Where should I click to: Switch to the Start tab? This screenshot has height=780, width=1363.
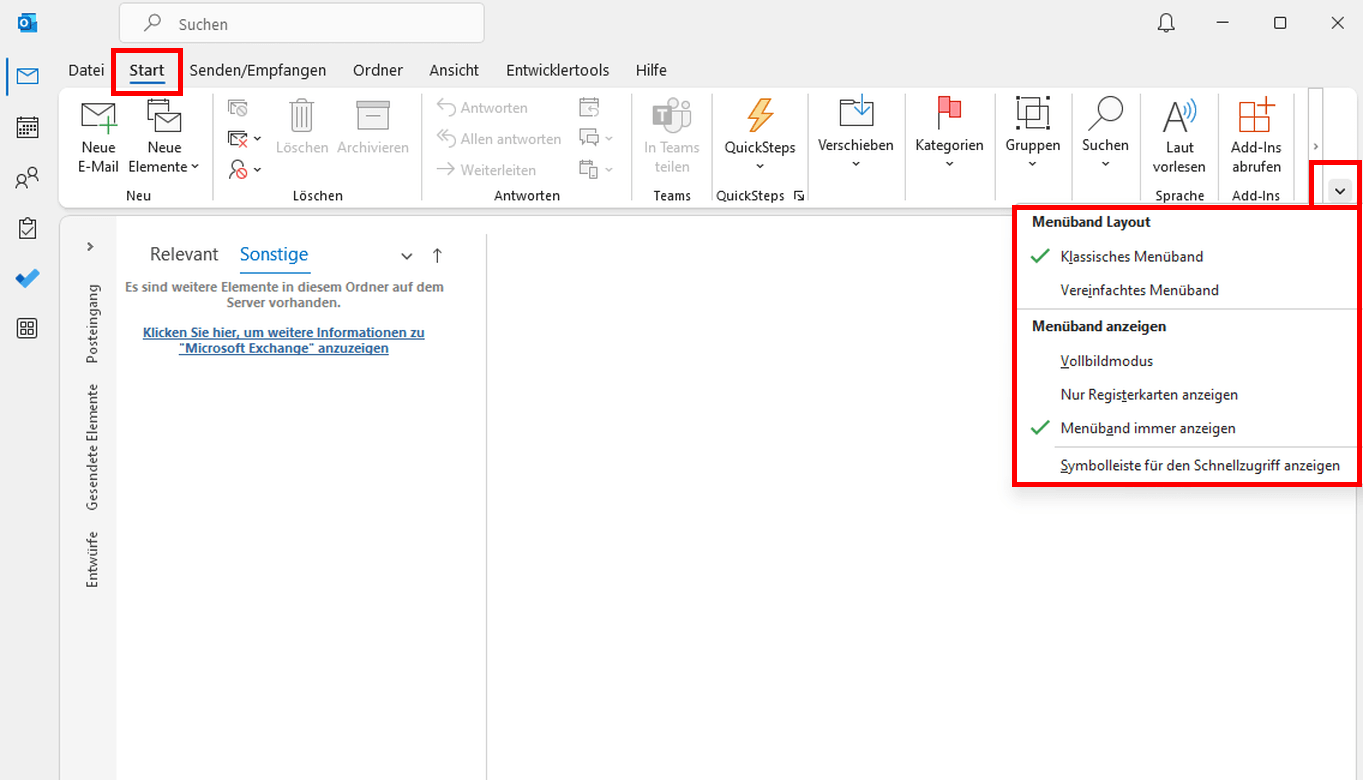tap(147, 70)
